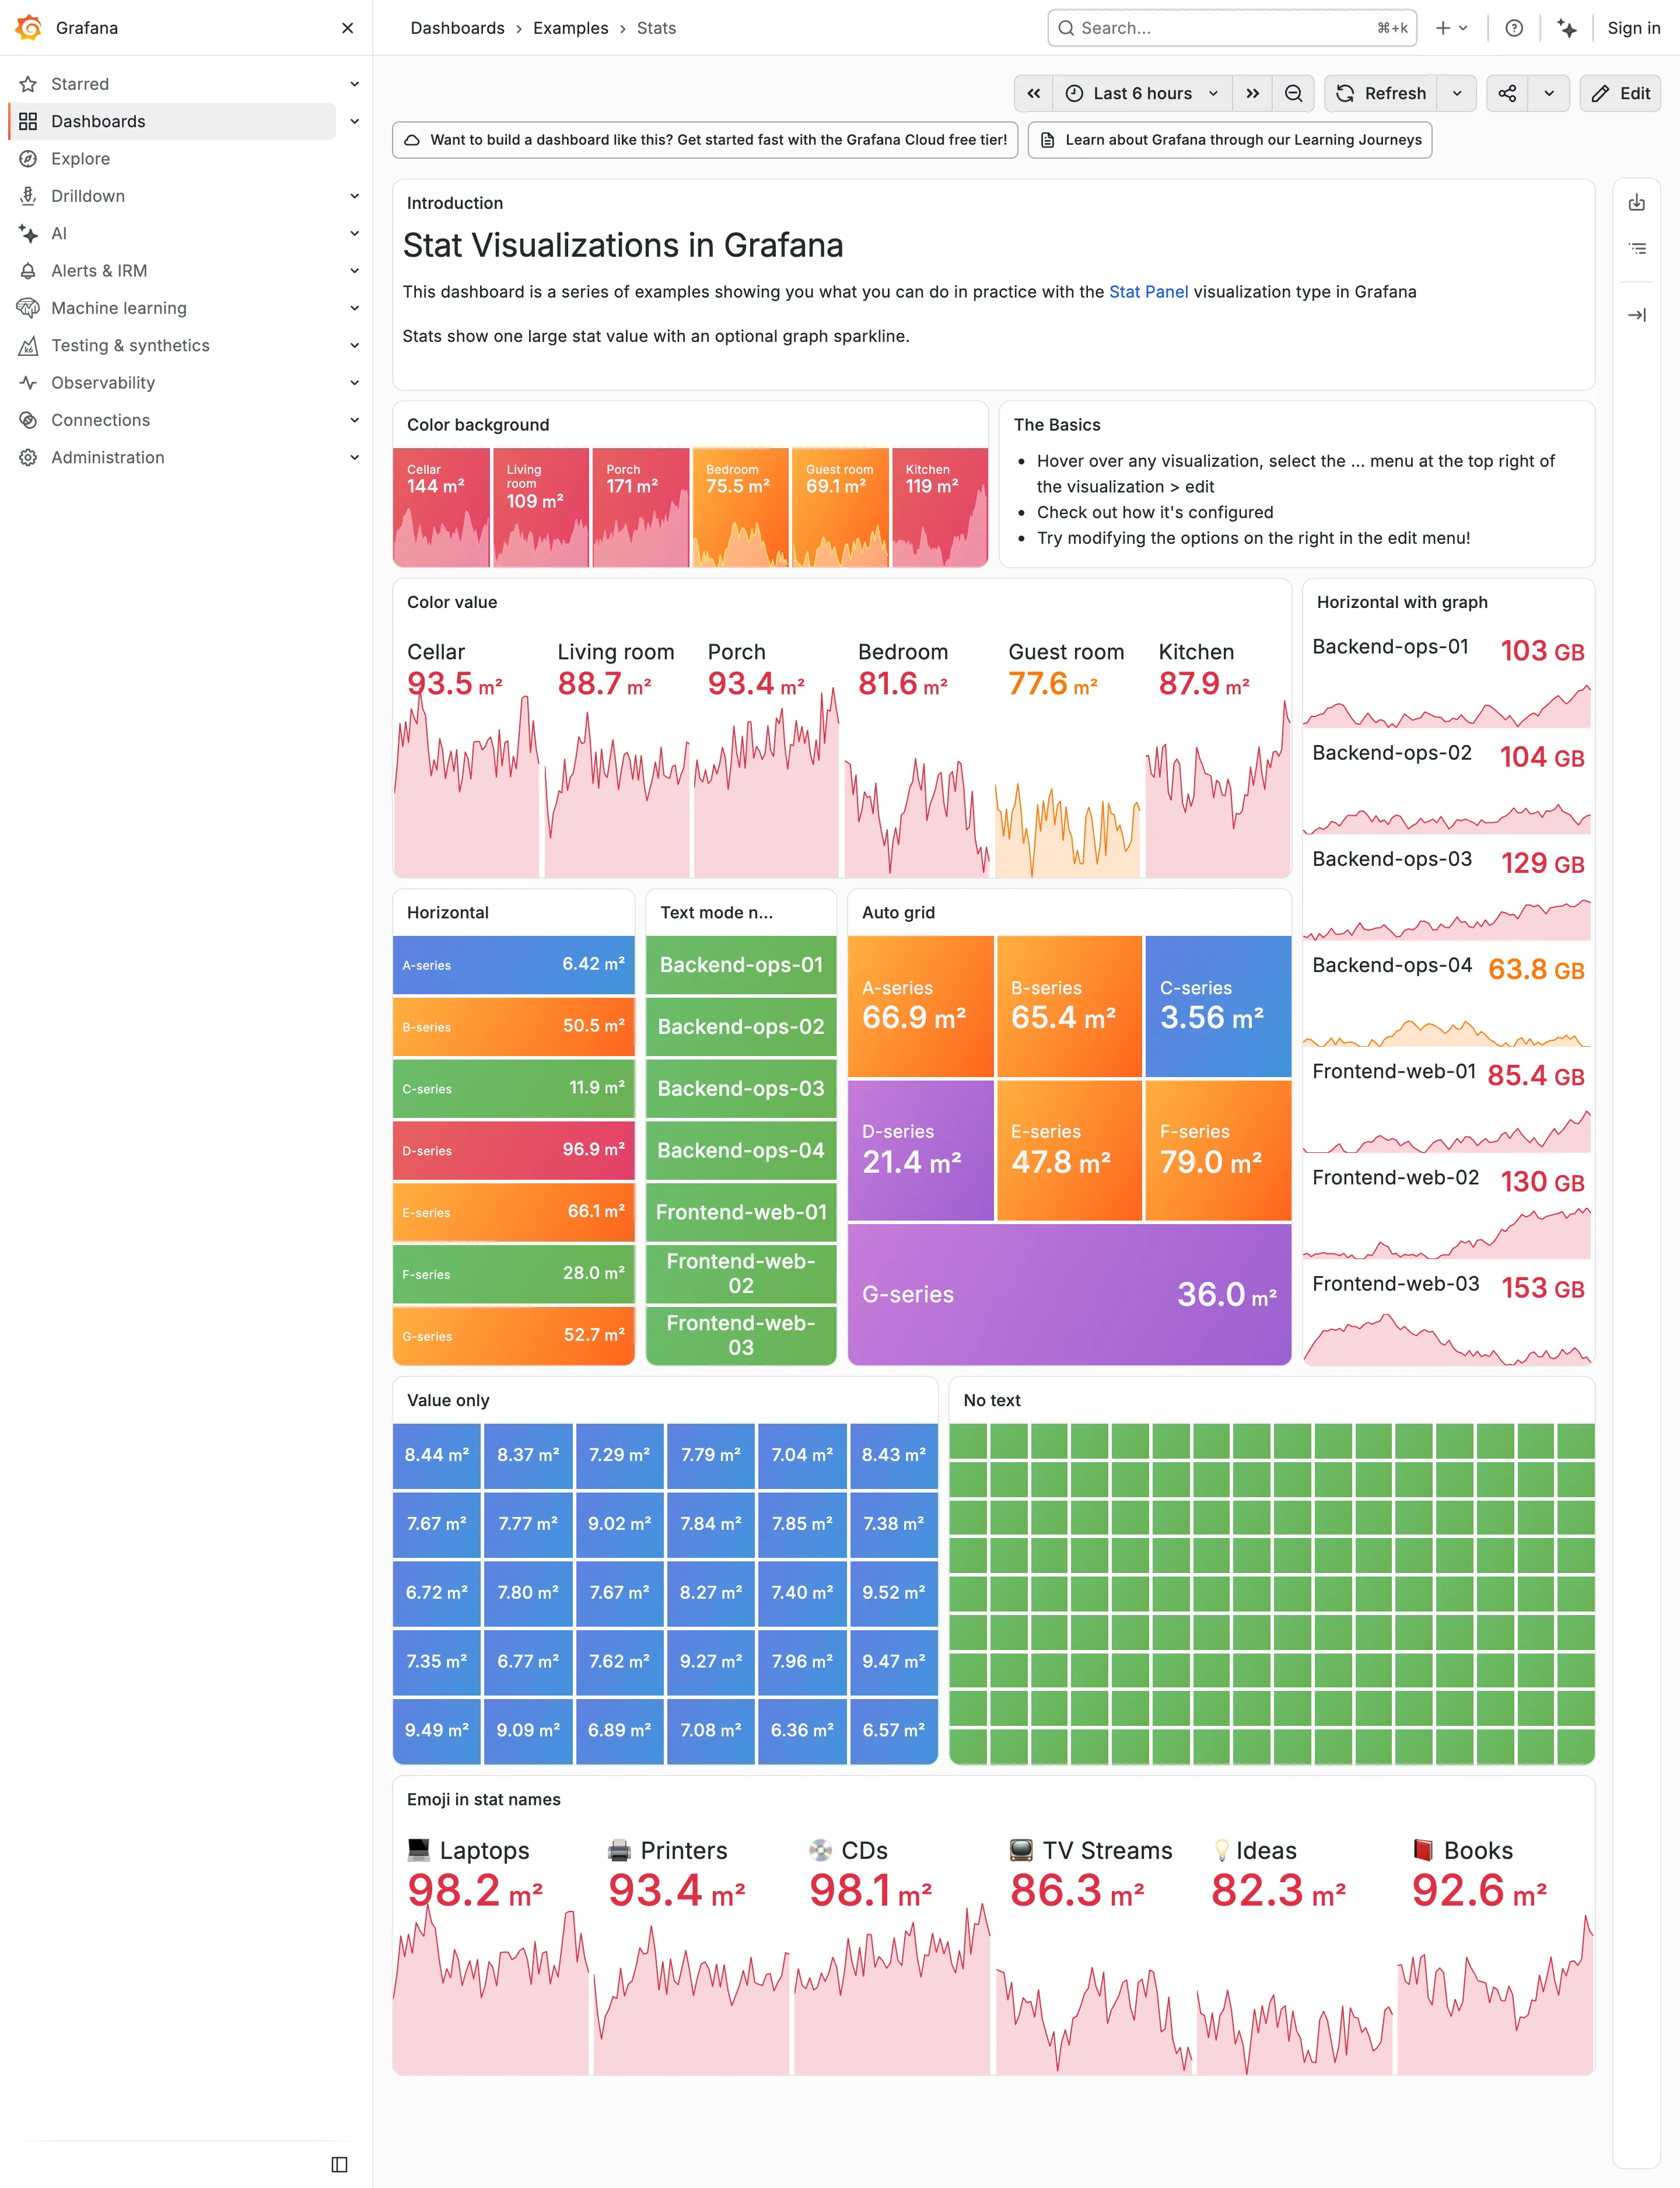Click the Drilldown icon in sidebar
The height and width of the screenshot is (2188, 1680).
pyautogui.click(x=28, y=196)
